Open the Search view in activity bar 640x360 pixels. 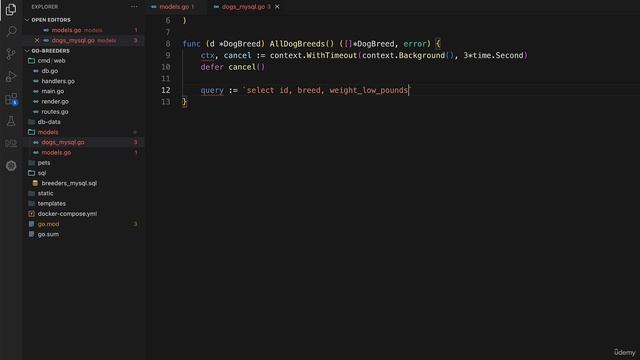pyautogui.click(x=11, y=31)
